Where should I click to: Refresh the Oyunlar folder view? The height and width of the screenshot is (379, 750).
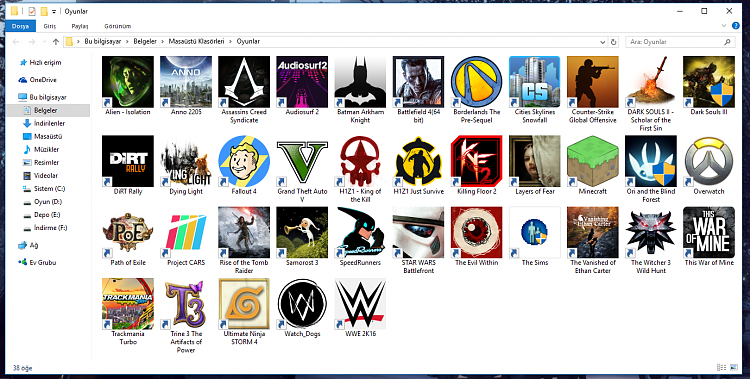click(x=614, y=42)
